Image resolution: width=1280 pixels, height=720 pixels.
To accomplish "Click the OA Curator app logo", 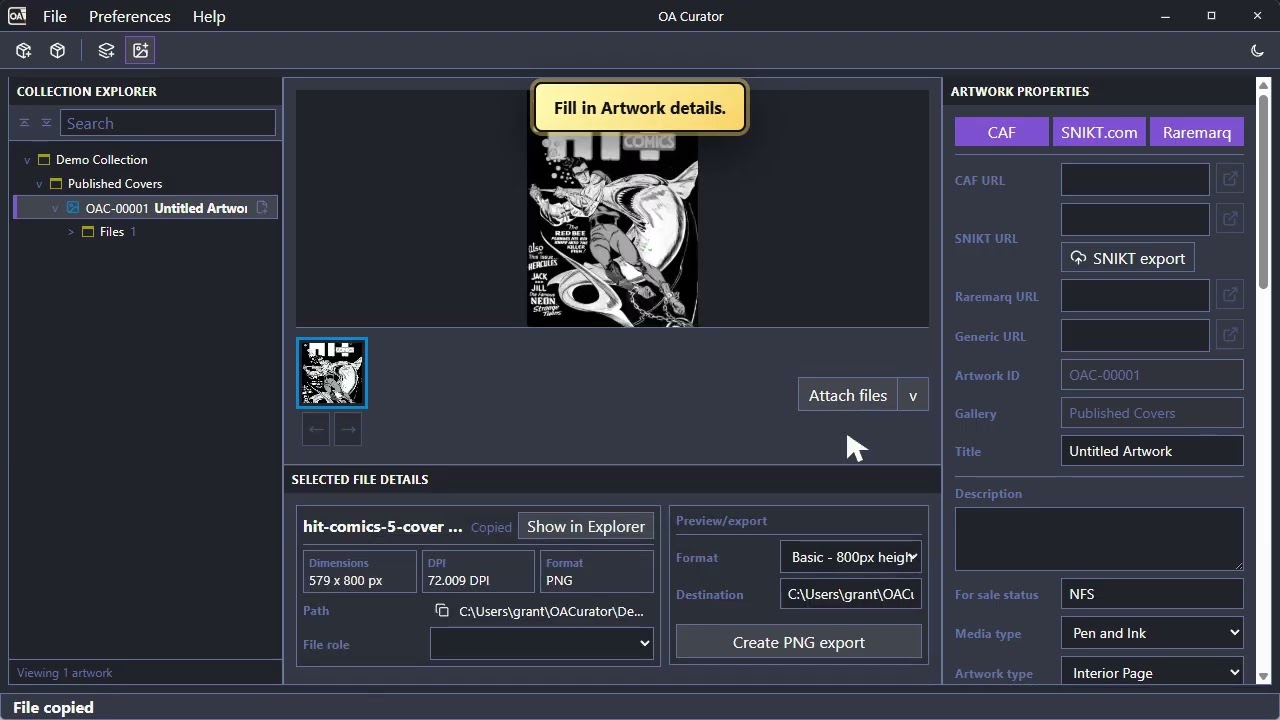I will [x=17, y=16].
